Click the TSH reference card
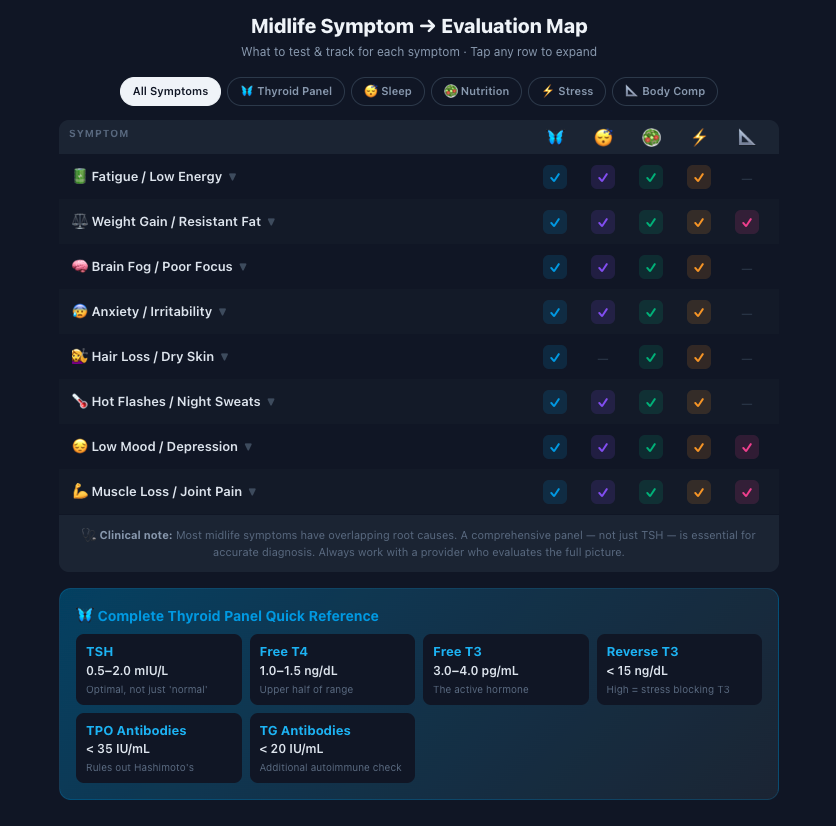 click(159, 669)
